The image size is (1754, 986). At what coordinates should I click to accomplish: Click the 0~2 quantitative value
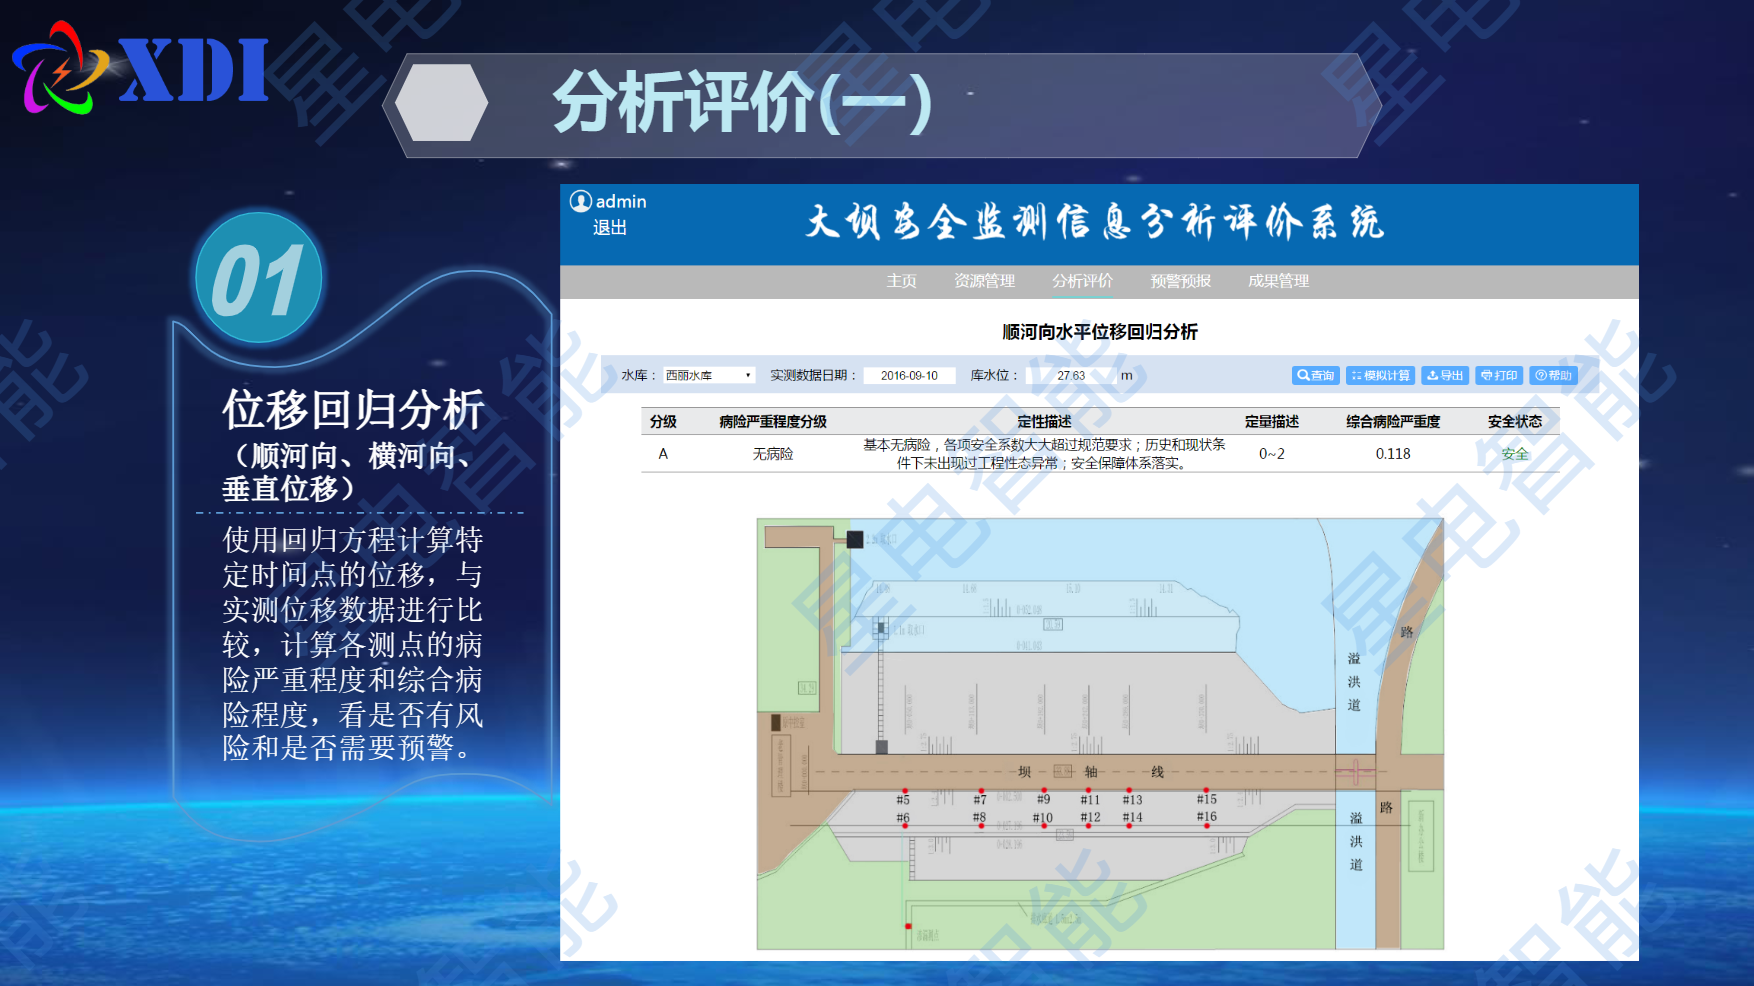point(1271,454)
